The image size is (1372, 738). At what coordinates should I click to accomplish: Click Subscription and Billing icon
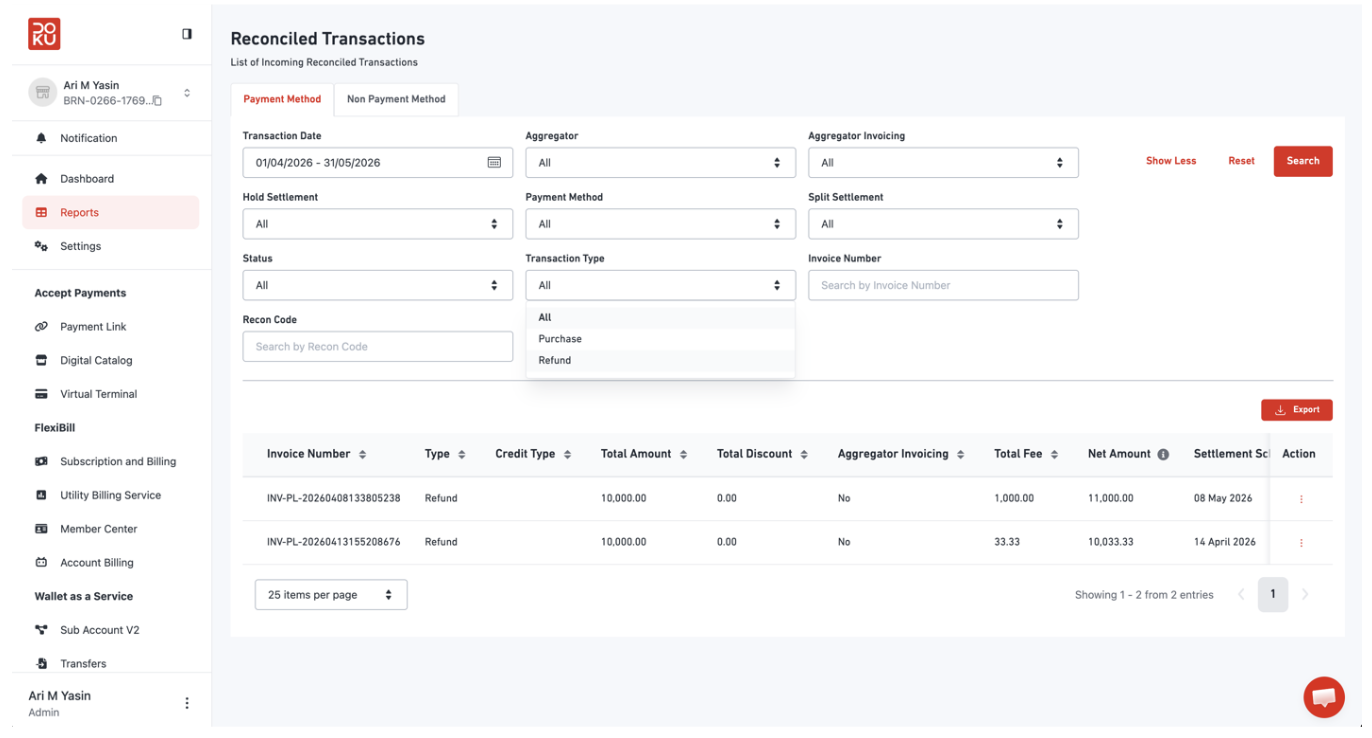click(x=41, y=462)
